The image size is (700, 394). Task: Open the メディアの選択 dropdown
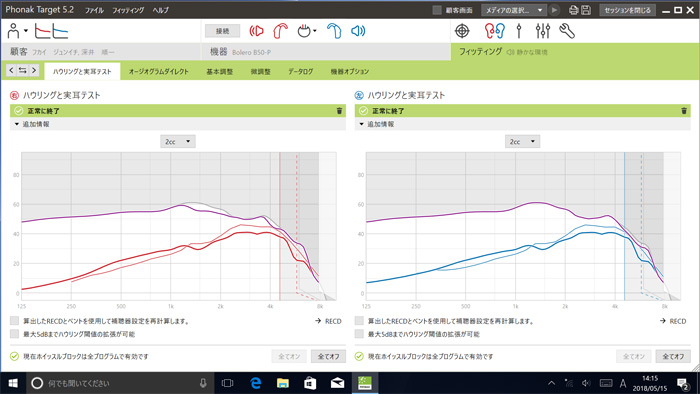[514, 10]
